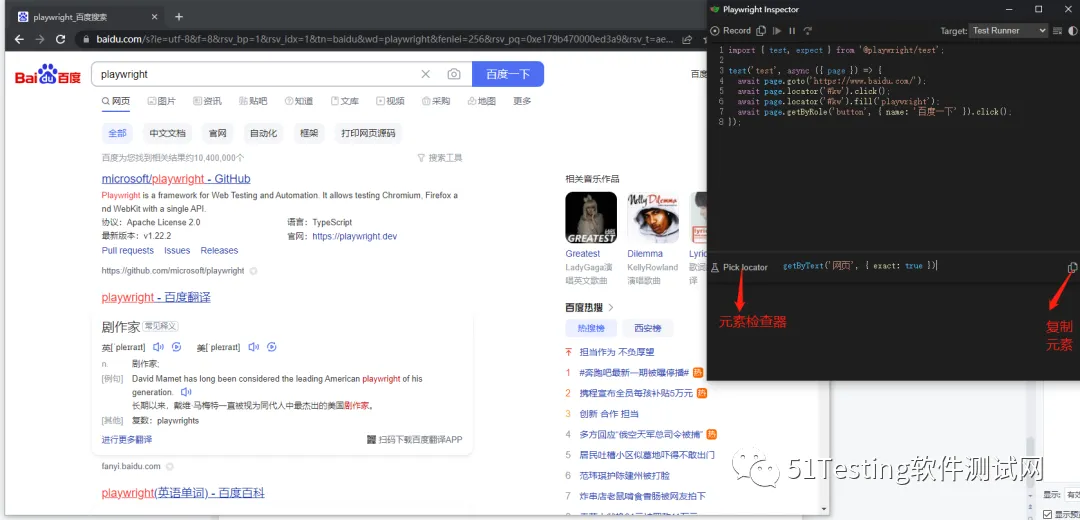Open the 更多 menu

coord(522,101)
